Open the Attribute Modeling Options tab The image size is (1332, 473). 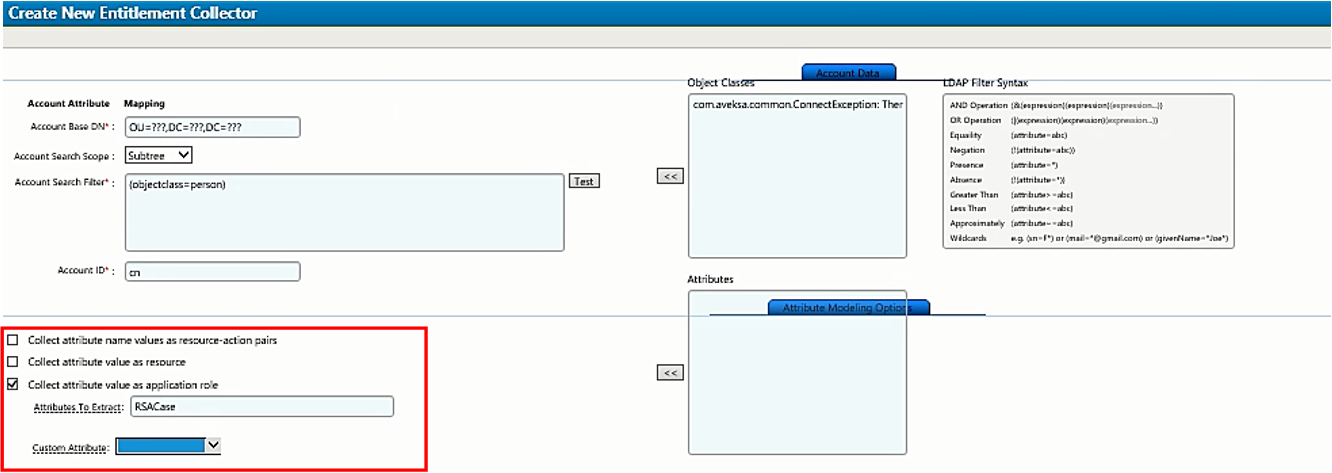[x=848, y=307]
